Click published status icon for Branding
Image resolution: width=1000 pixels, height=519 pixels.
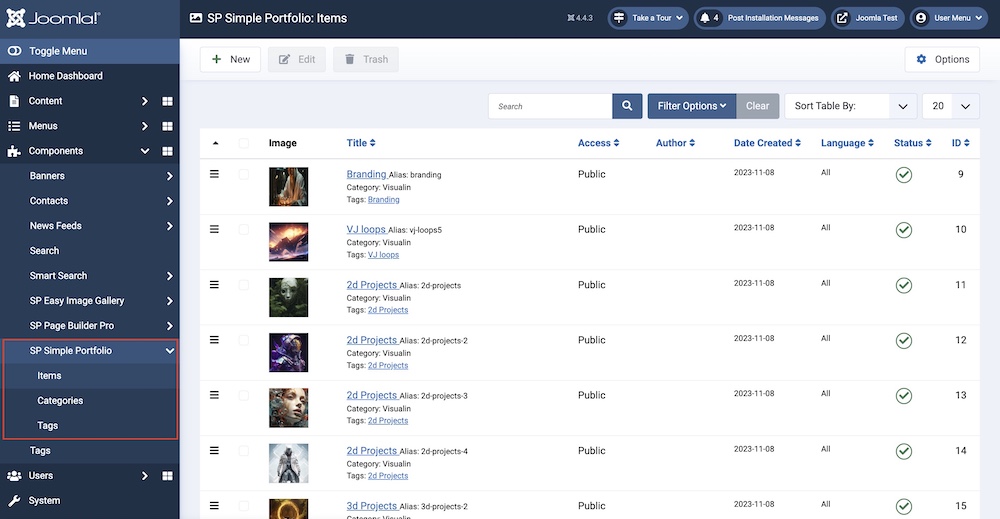904,176
